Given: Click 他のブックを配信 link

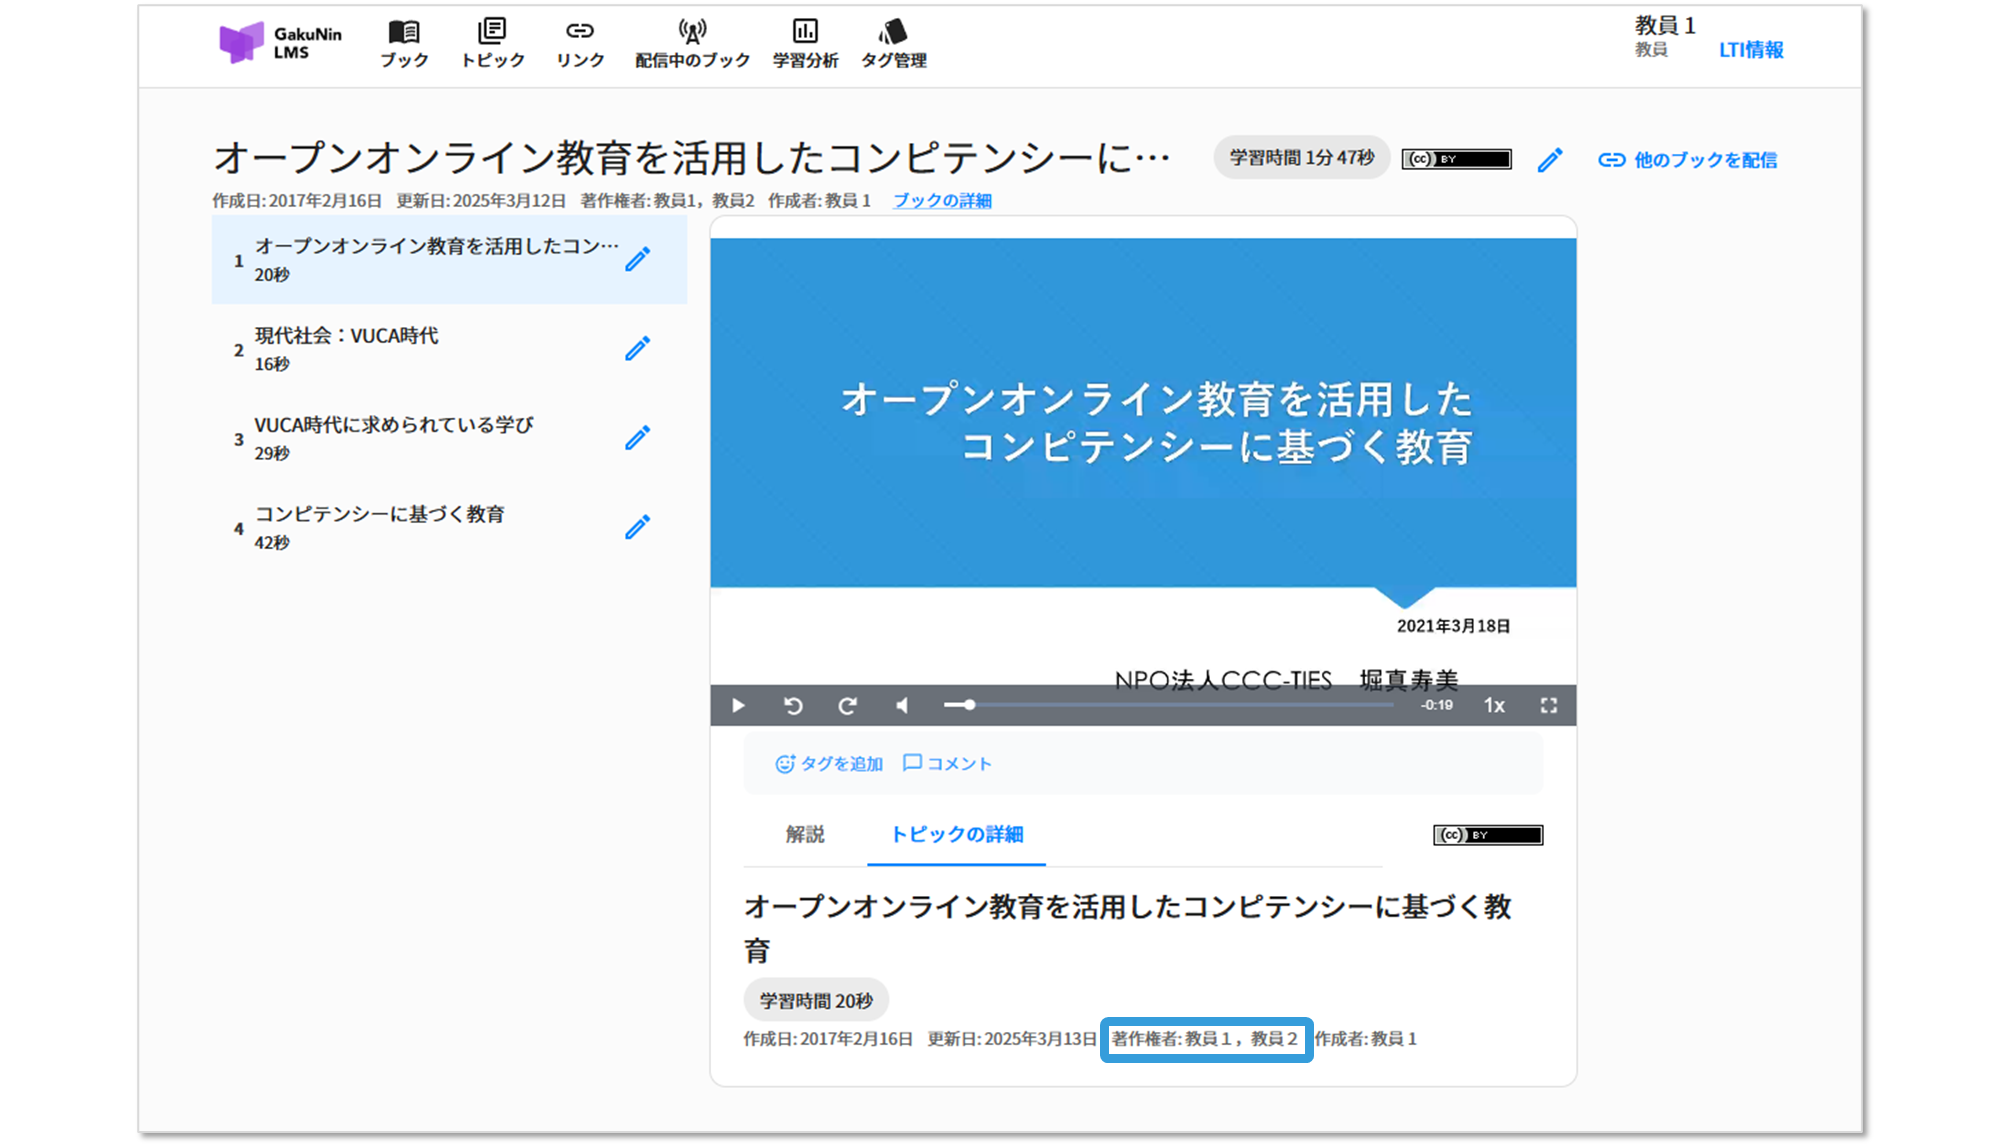Looking at the screenshot, I should click(1688, 160).
